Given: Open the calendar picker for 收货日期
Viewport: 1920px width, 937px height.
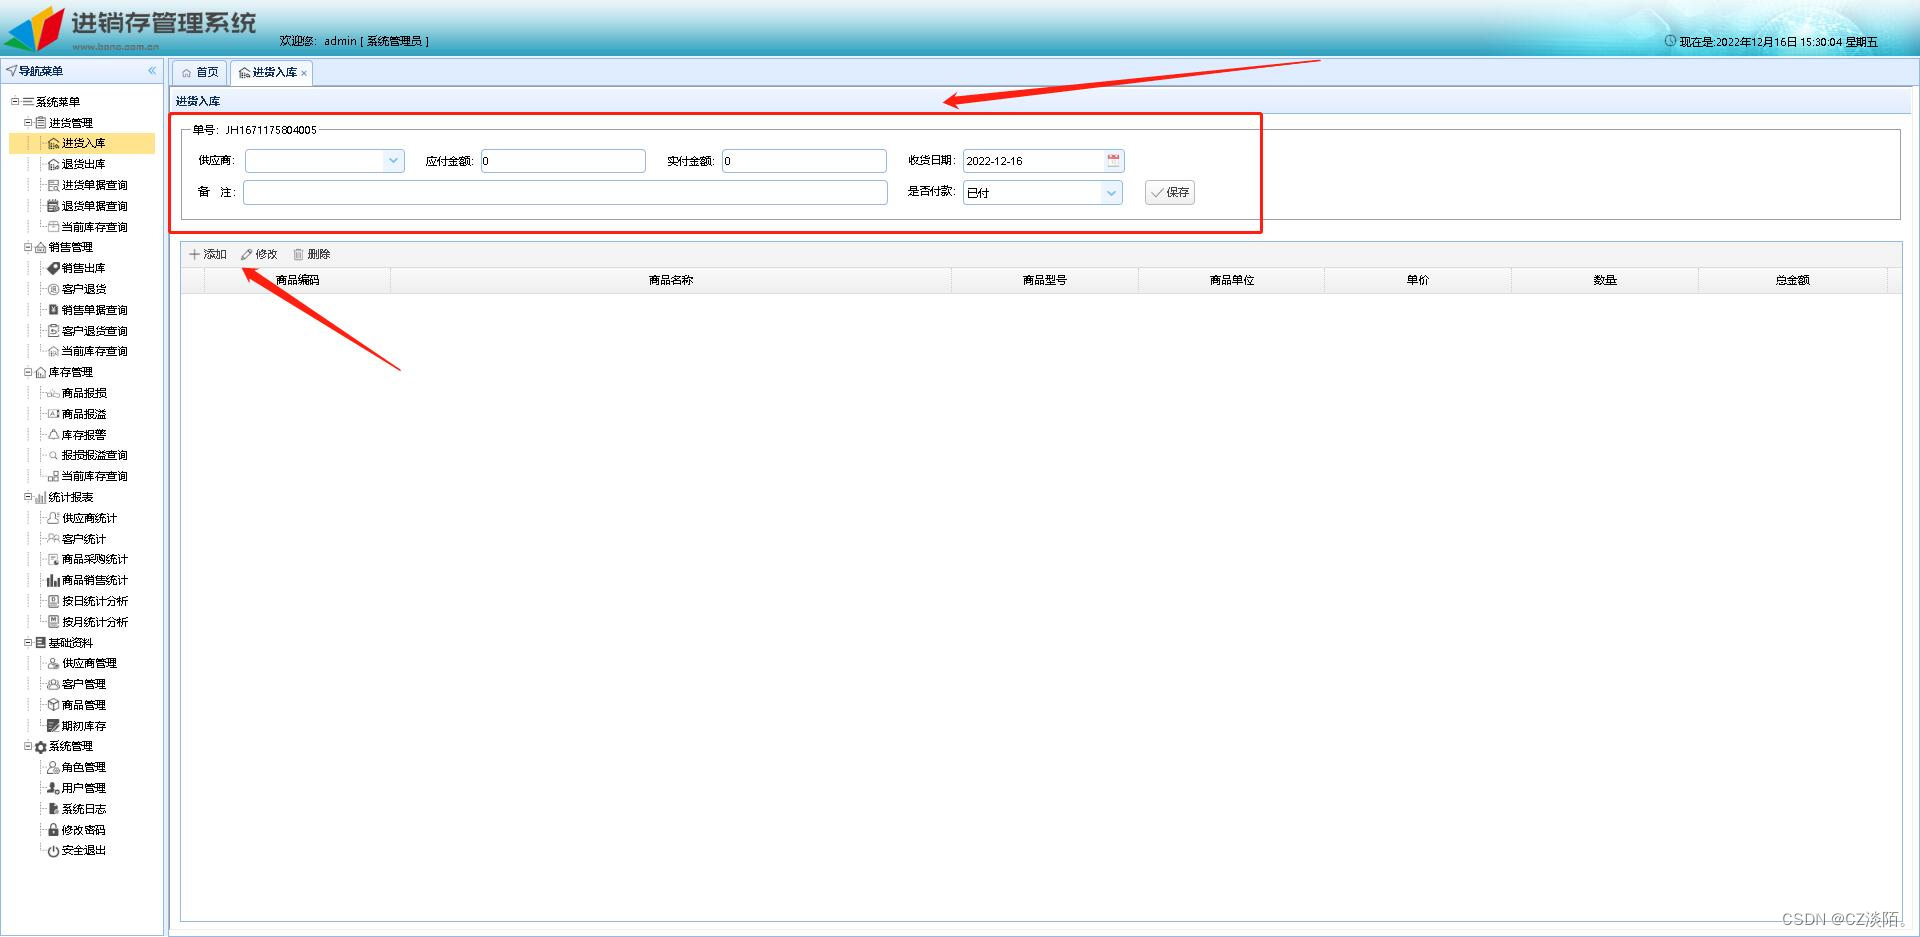Looking at the screenshot, I should pos(1113,161).
